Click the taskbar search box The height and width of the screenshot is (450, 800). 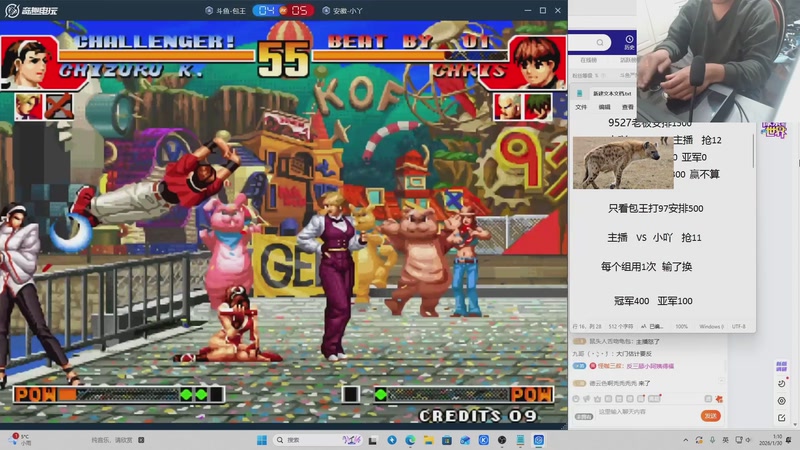click(x=318, y=440)
